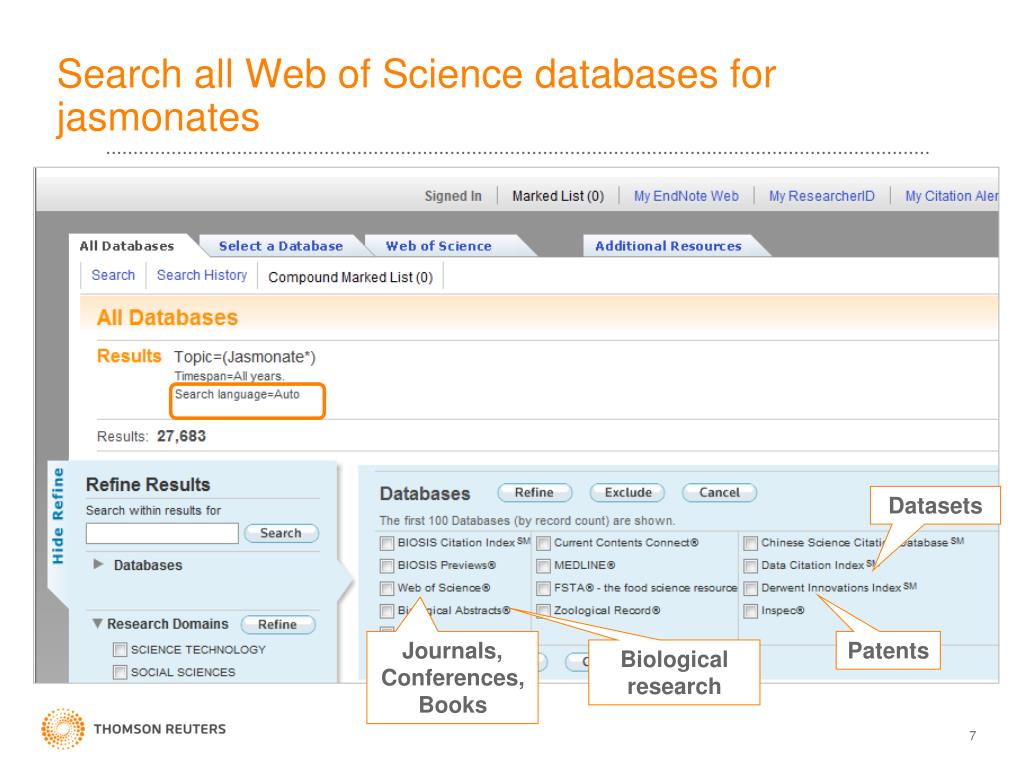Viewport: 1024px width, 768px height.
Task: Click the results count 27,683
Action: click(182, 436)
